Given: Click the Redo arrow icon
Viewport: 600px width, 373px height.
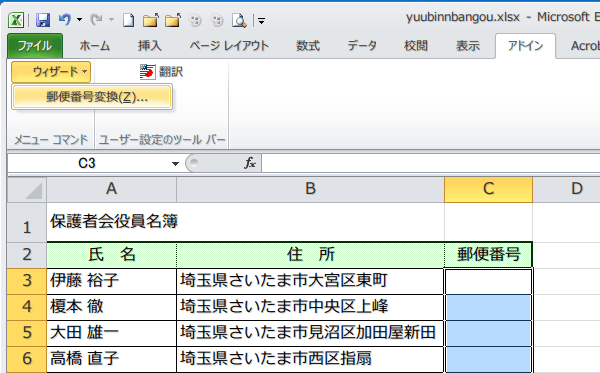Looking at the screenshot, I should coord(96,20).
